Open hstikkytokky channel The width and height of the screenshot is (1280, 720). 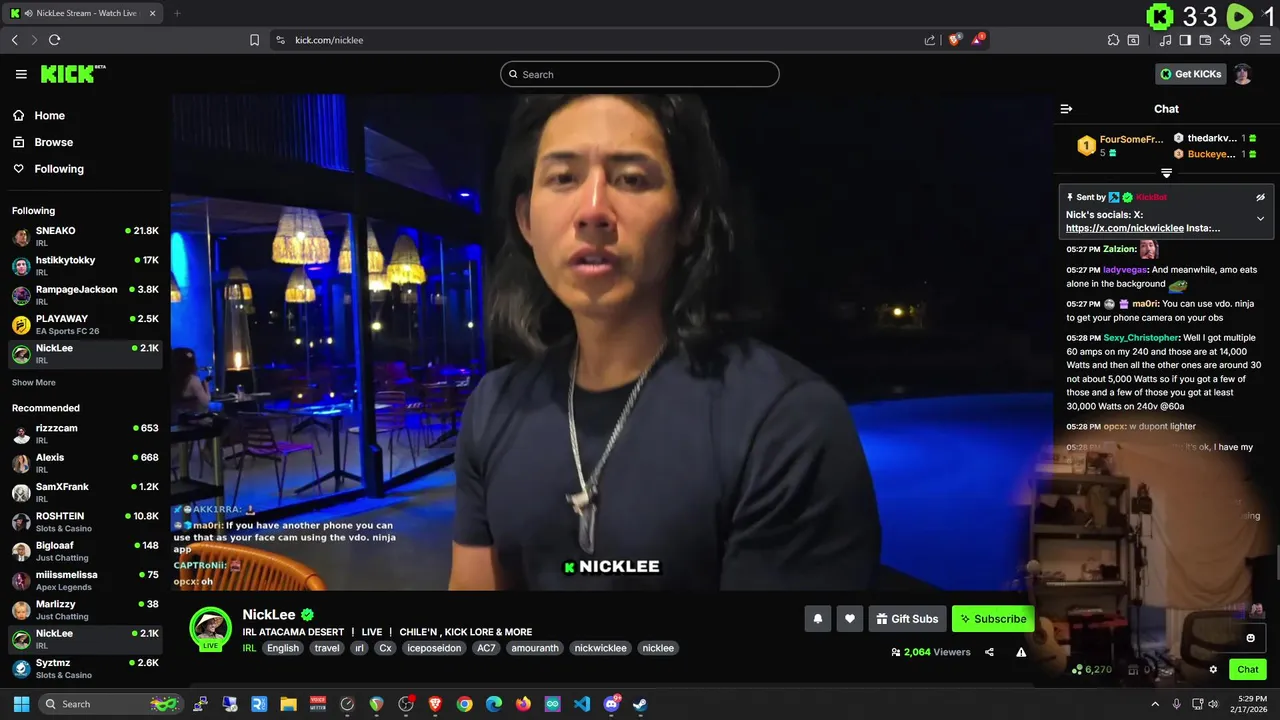[85, 265]
